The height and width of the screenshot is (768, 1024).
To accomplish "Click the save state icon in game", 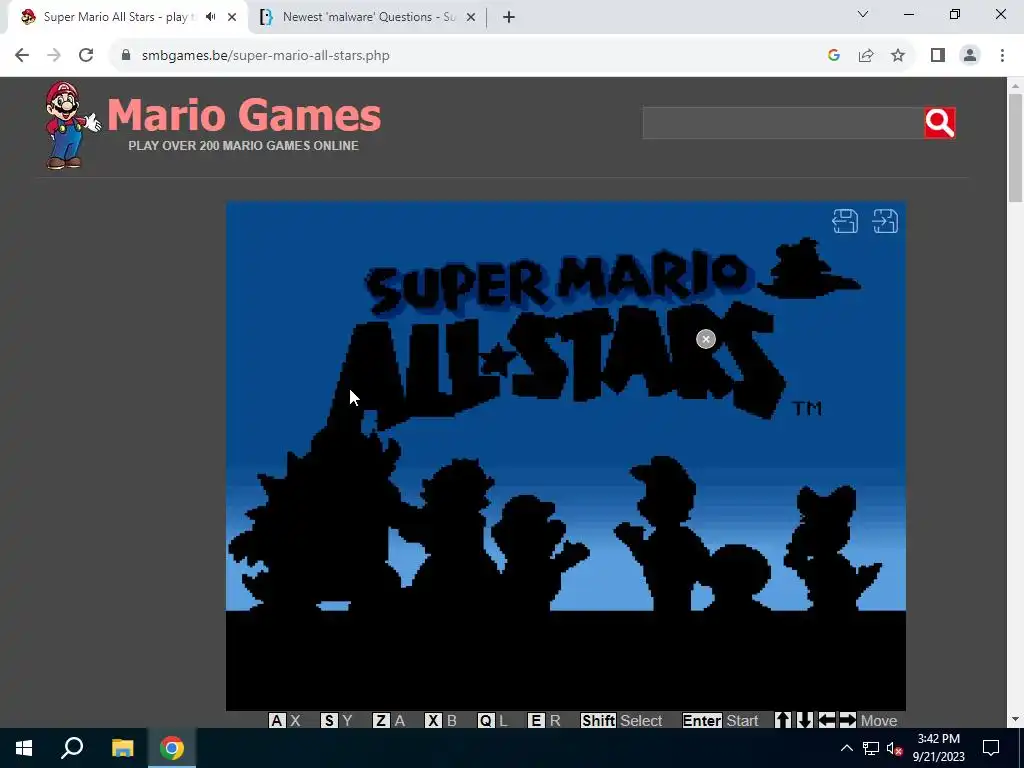I will 845,221.
